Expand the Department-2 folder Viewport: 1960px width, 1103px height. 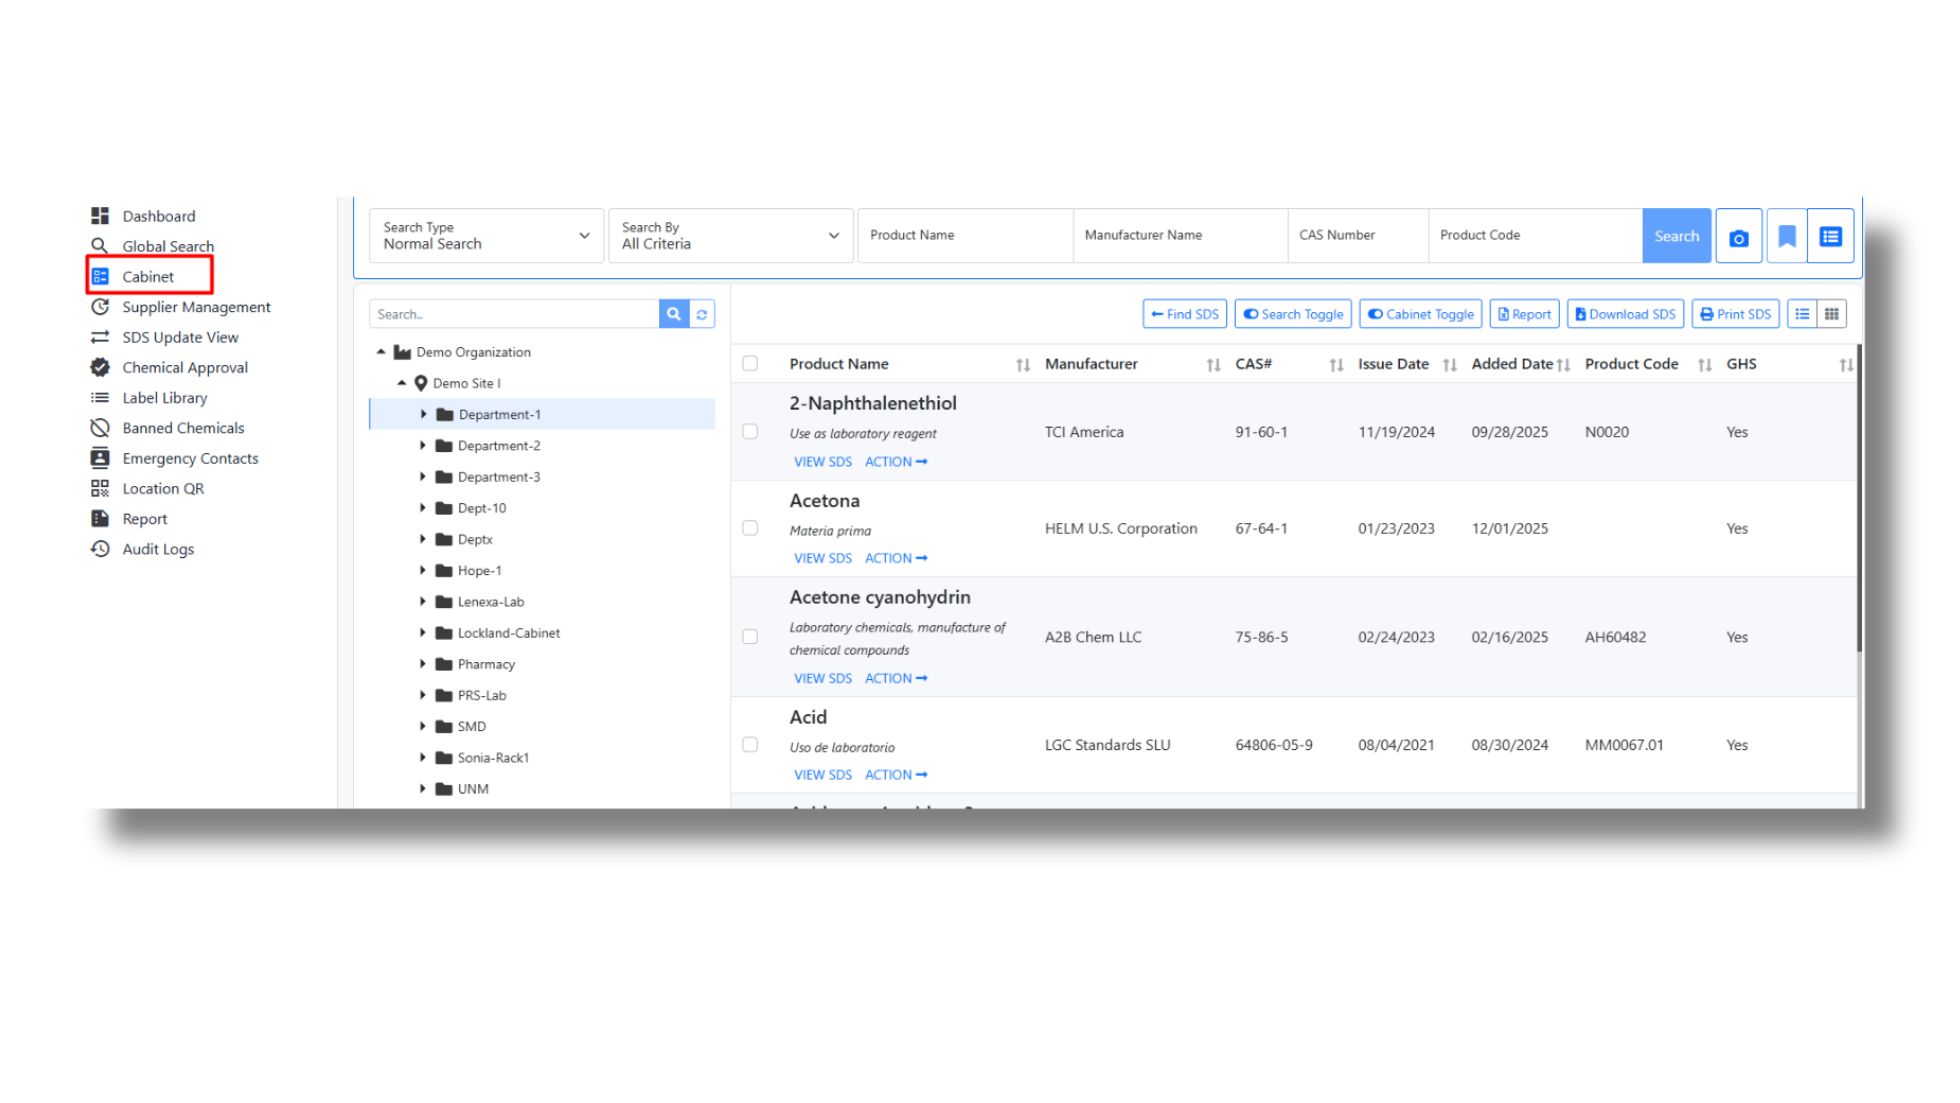(423, 446)
